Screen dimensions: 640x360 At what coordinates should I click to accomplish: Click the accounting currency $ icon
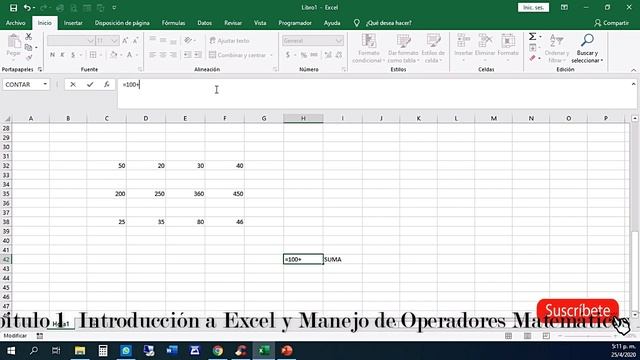click(x=288, y=55)
